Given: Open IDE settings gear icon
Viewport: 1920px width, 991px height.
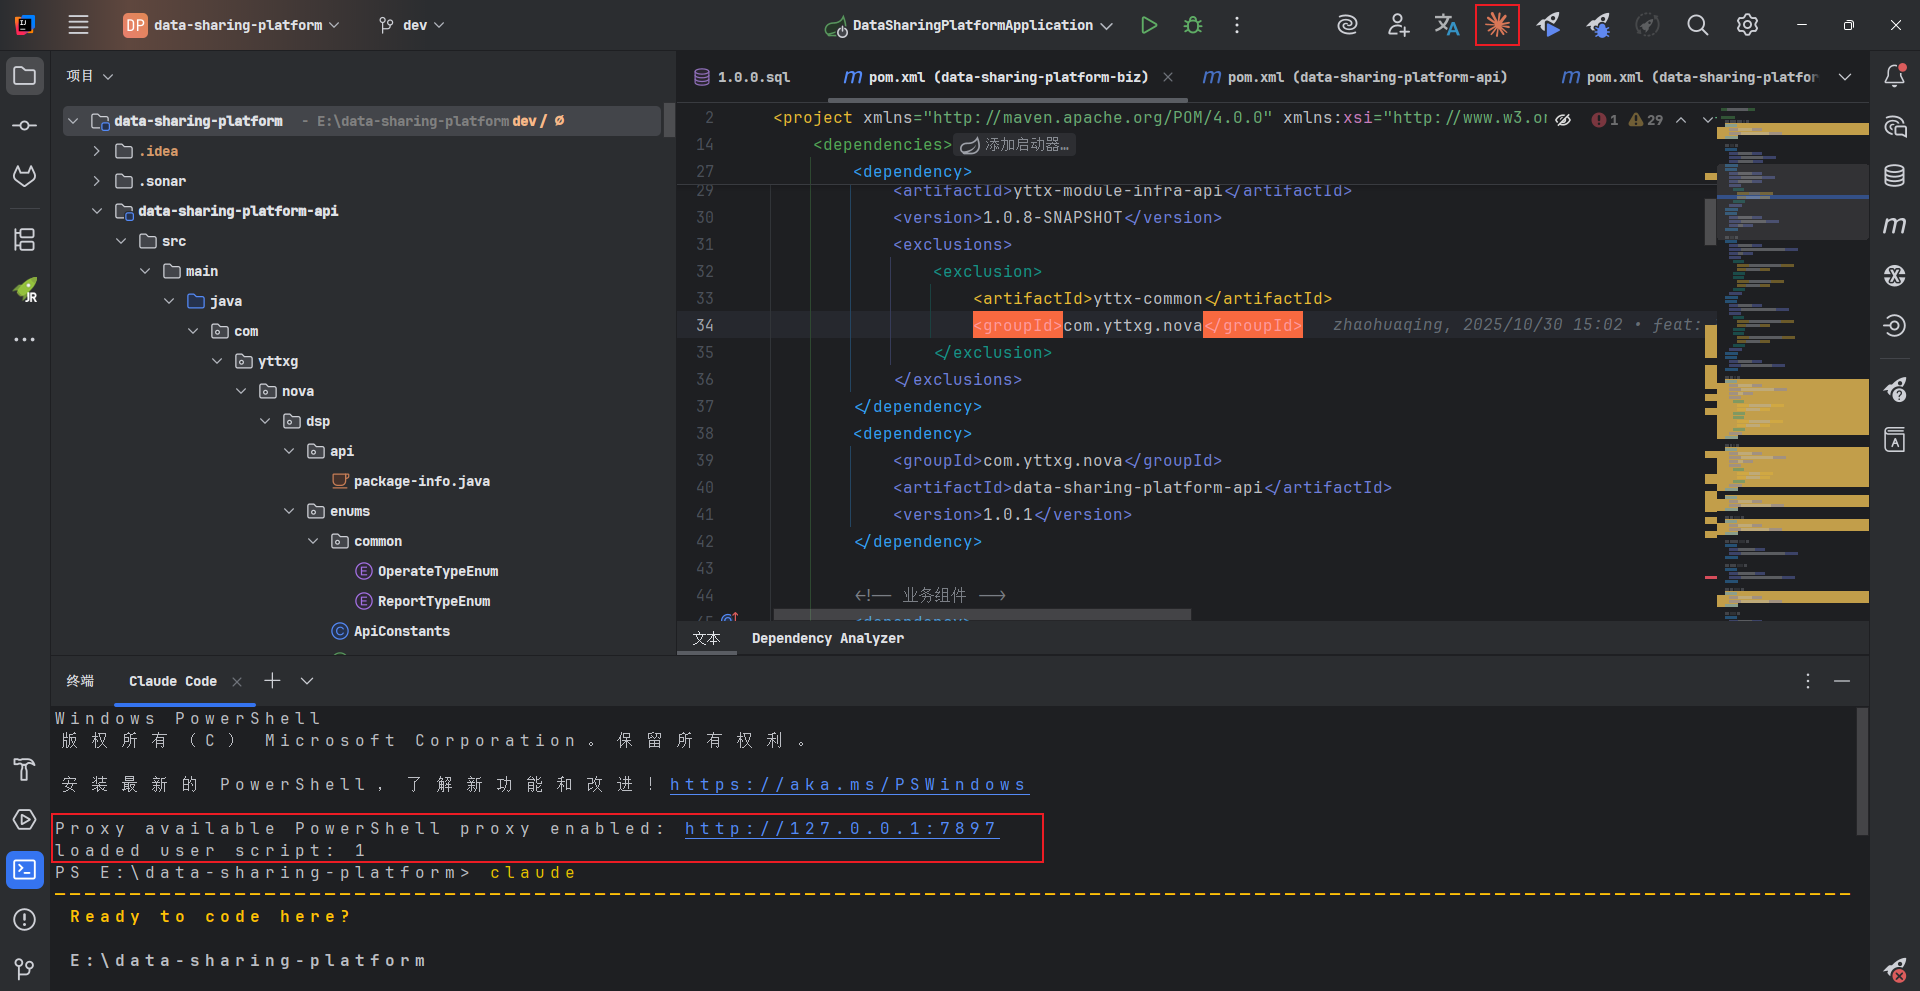Looking at the screenshot, I should tap(1747, 25).
